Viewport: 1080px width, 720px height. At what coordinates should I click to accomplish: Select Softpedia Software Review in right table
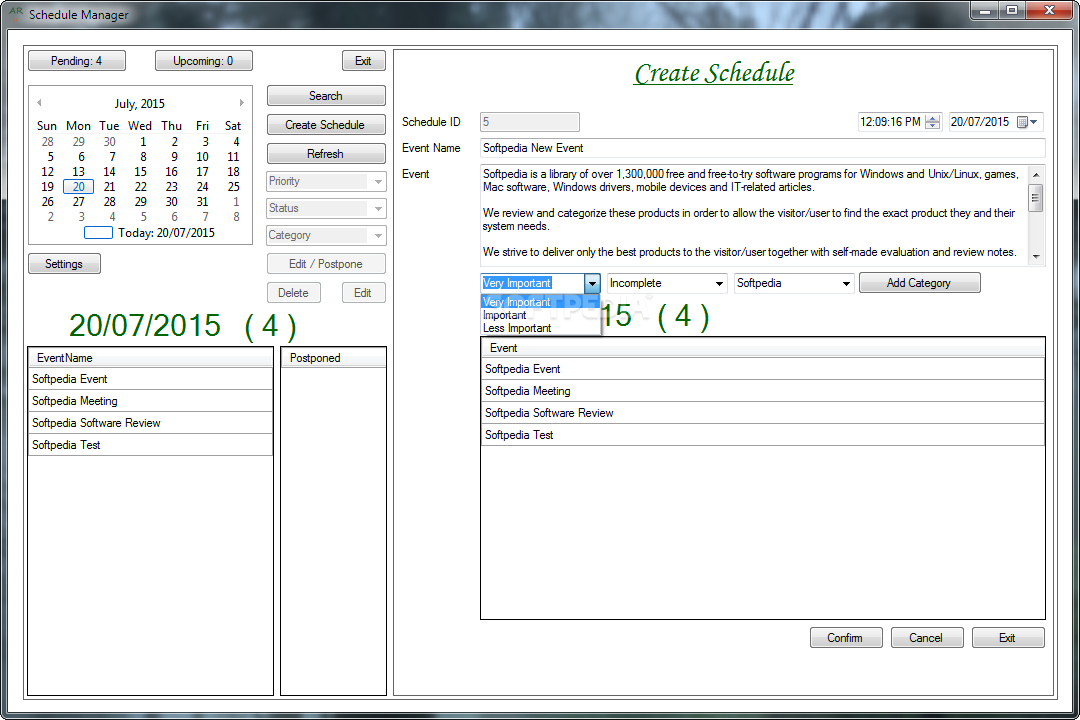coord(763,413)
